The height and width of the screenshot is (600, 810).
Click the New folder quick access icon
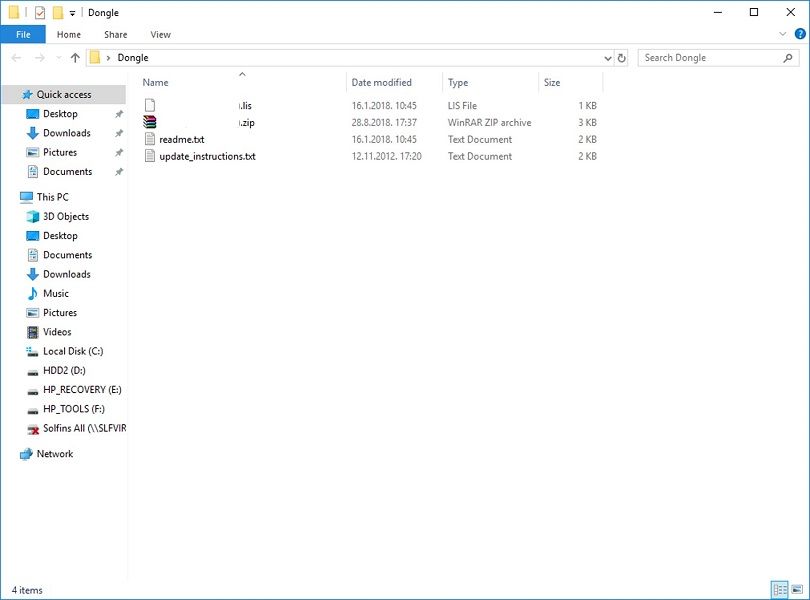(58, 13)
